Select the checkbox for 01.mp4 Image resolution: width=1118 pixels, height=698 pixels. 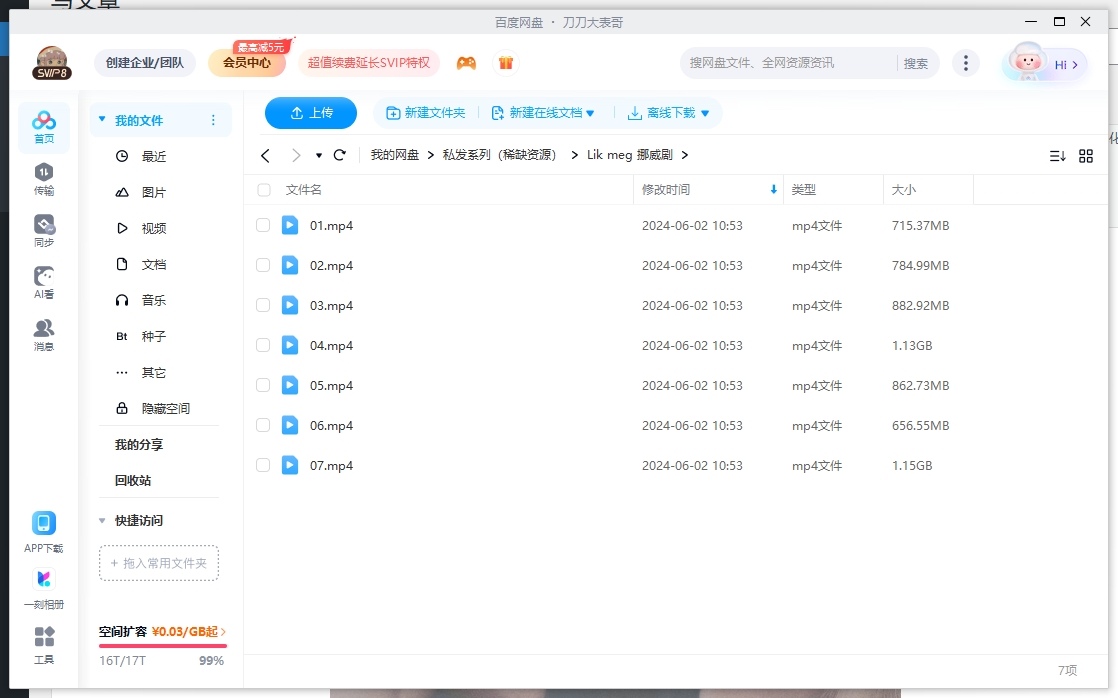point(263,225)
